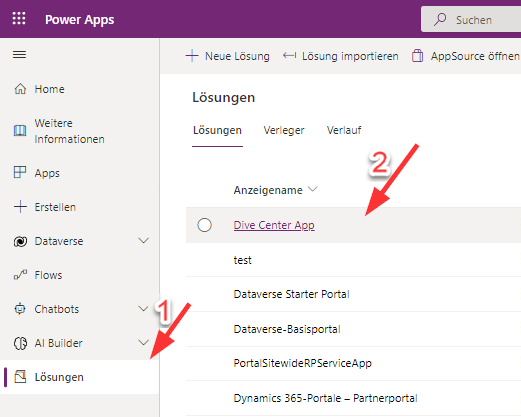Click the Lösung importieren button
The width and height of the screenshot is (521, 417).
[x=340, y=56]
